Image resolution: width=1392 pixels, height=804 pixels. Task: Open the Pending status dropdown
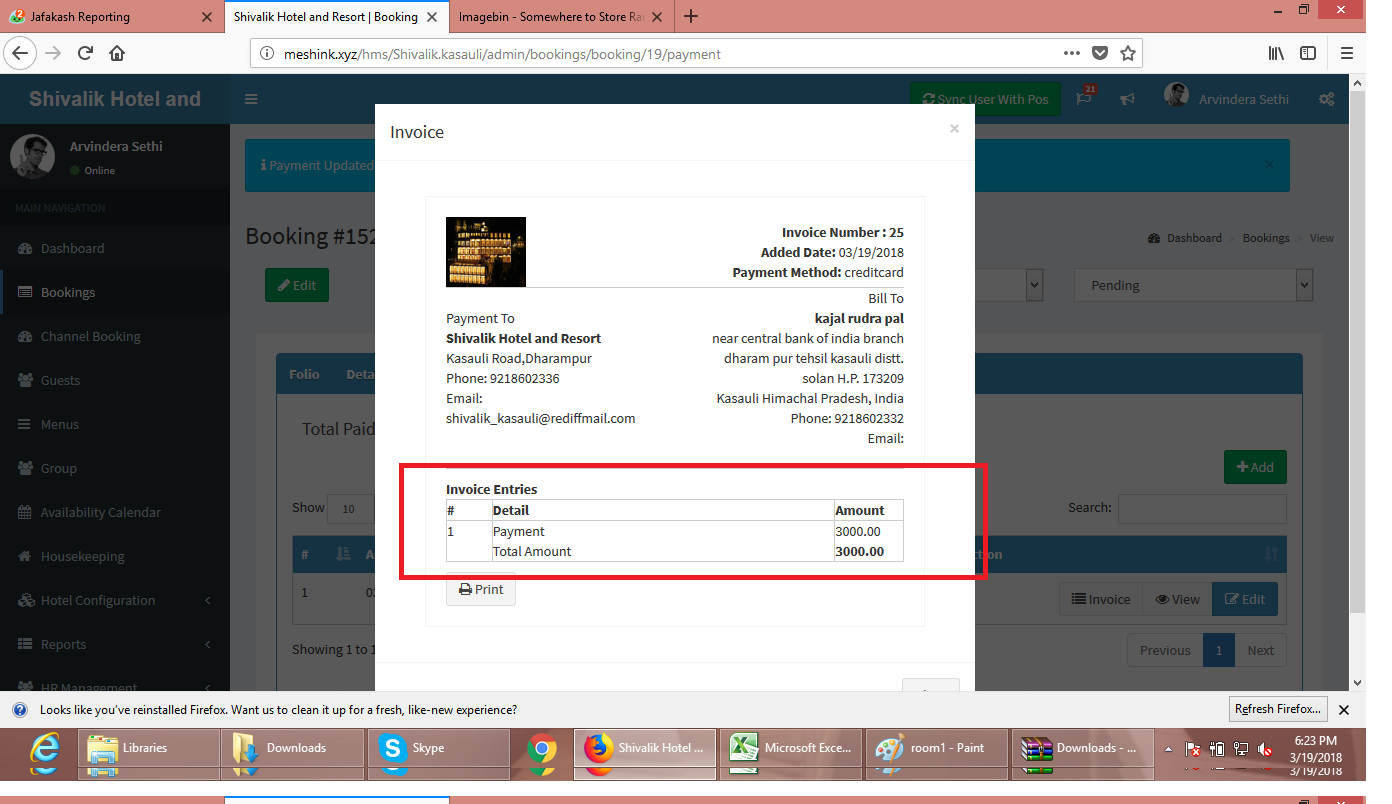pos(1193,285)
